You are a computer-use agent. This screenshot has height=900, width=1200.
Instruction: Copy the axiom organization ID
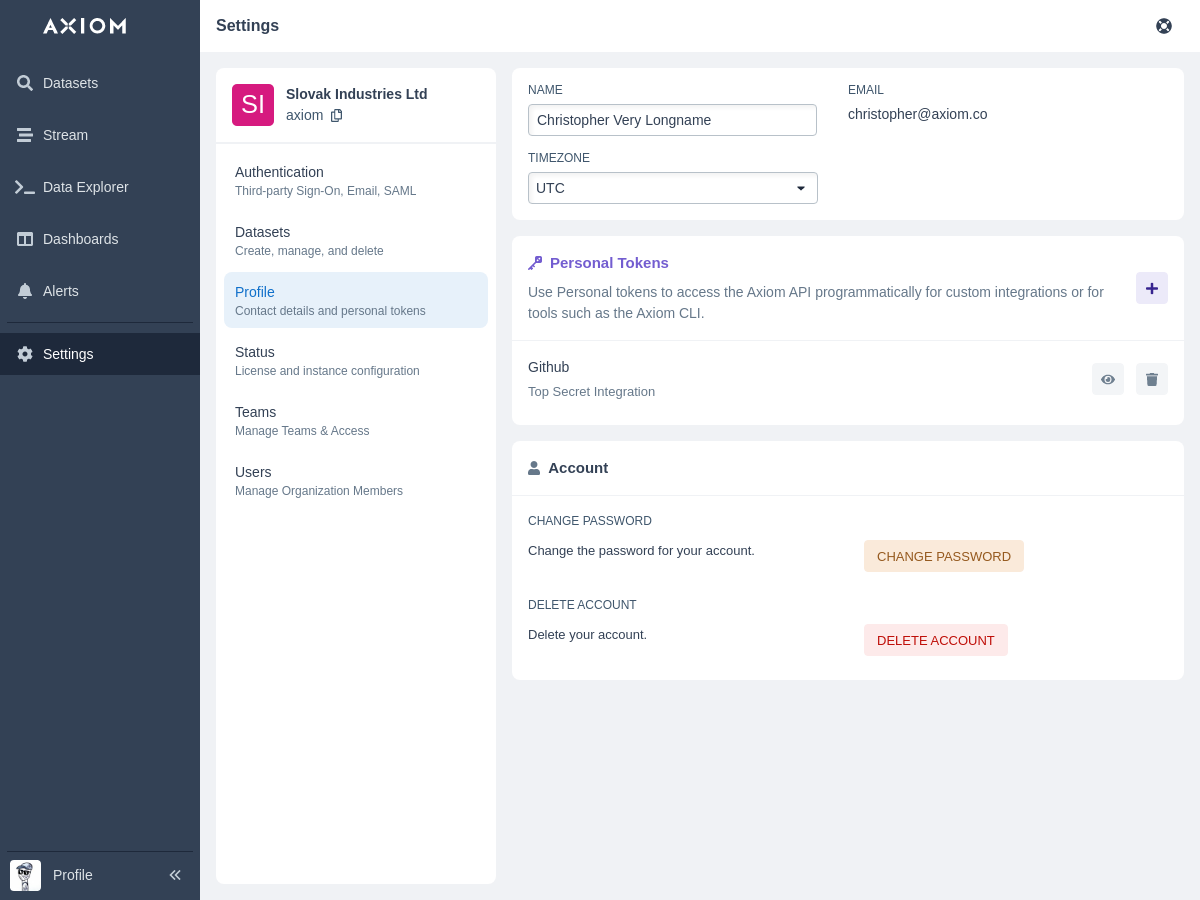click(x=336, y=115)
